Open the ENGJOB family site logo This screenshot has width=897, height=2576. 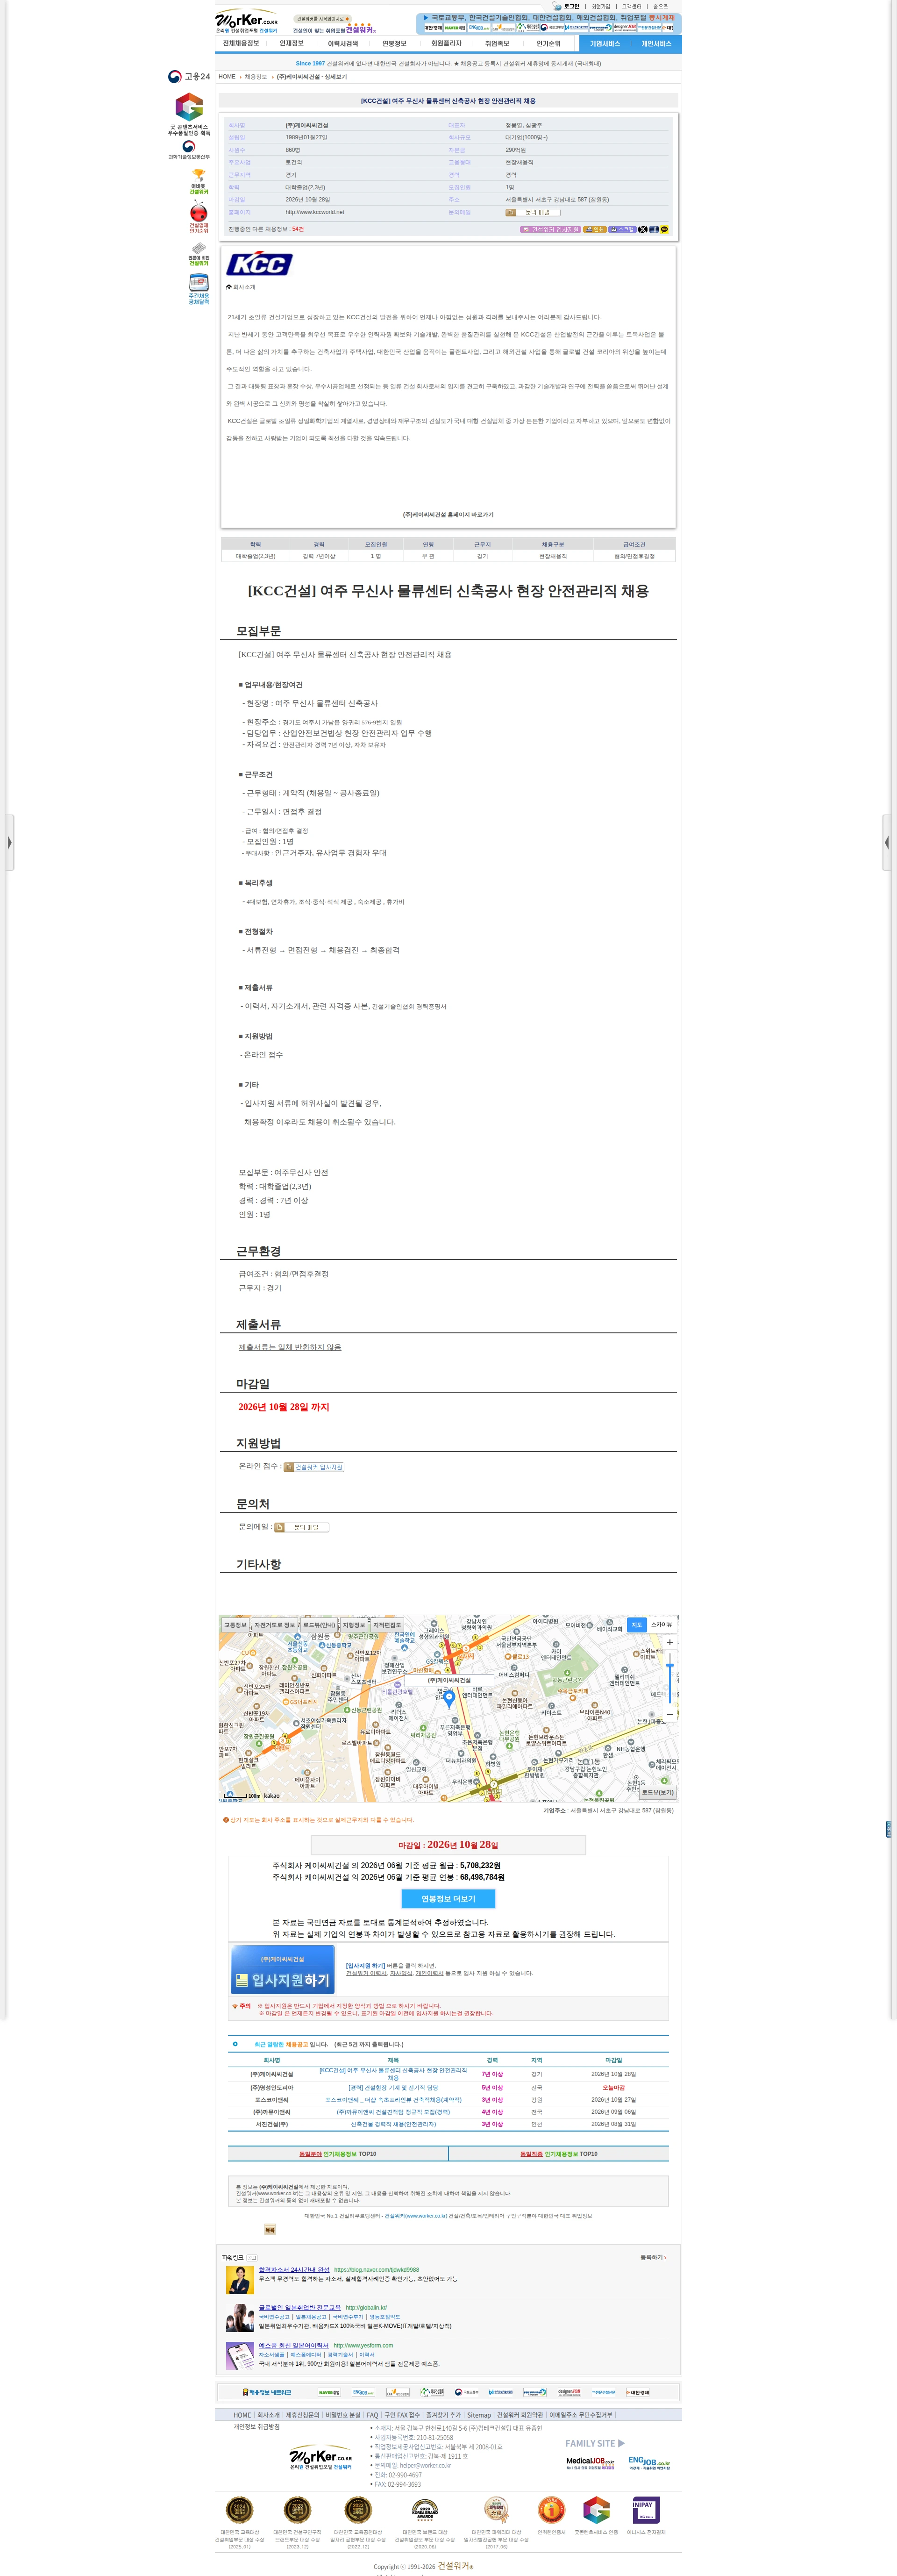coord(649,2463)
